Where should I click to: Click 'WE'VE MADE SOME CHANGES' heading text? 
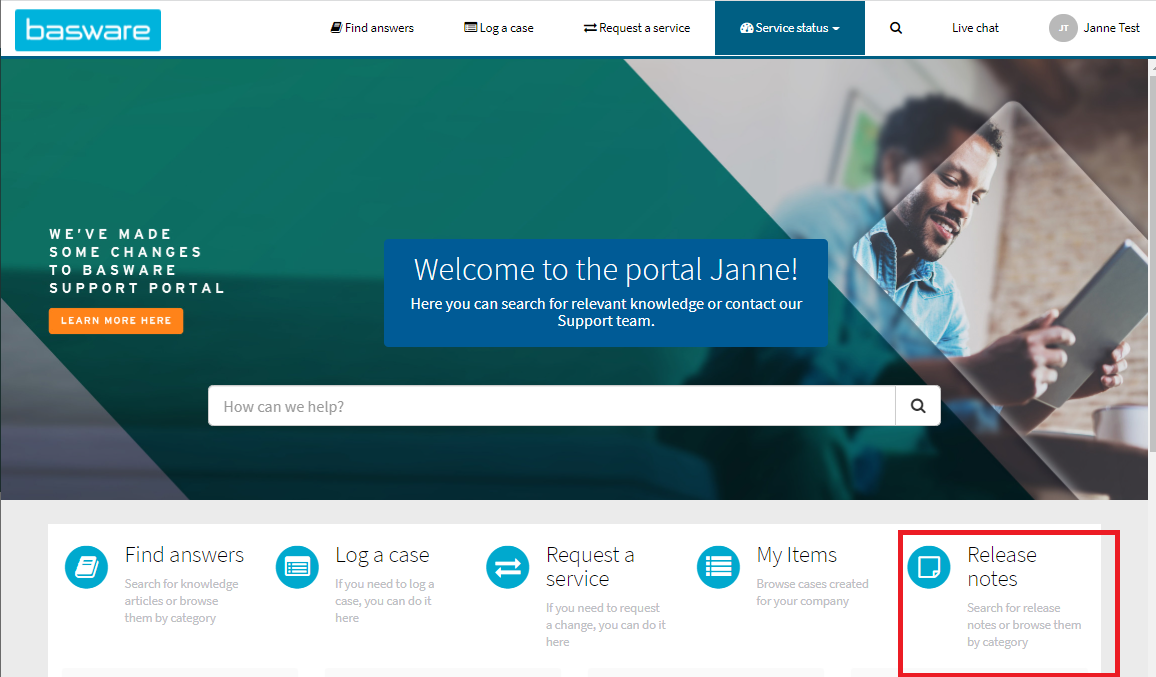pyautogui.click(x=136, y=261)
